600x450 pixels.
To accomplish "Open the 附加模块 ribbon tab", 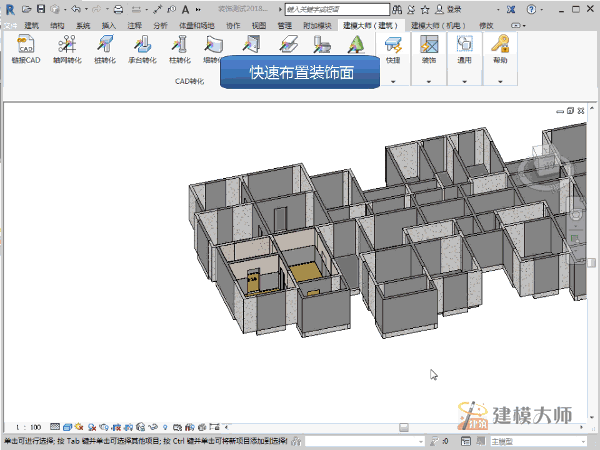I will 317,26.
